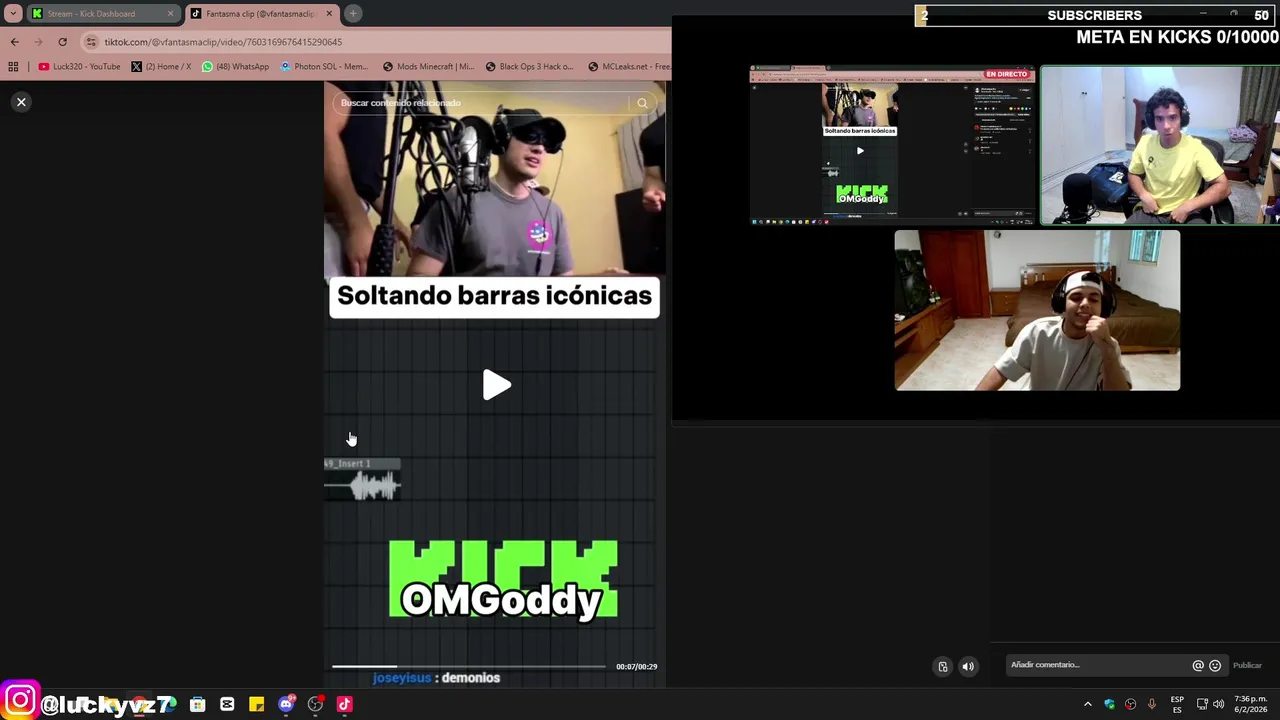Open the TikTok app from the taskbar
The width and height of the screenshot is (1280, 720).
pos(345,704)
